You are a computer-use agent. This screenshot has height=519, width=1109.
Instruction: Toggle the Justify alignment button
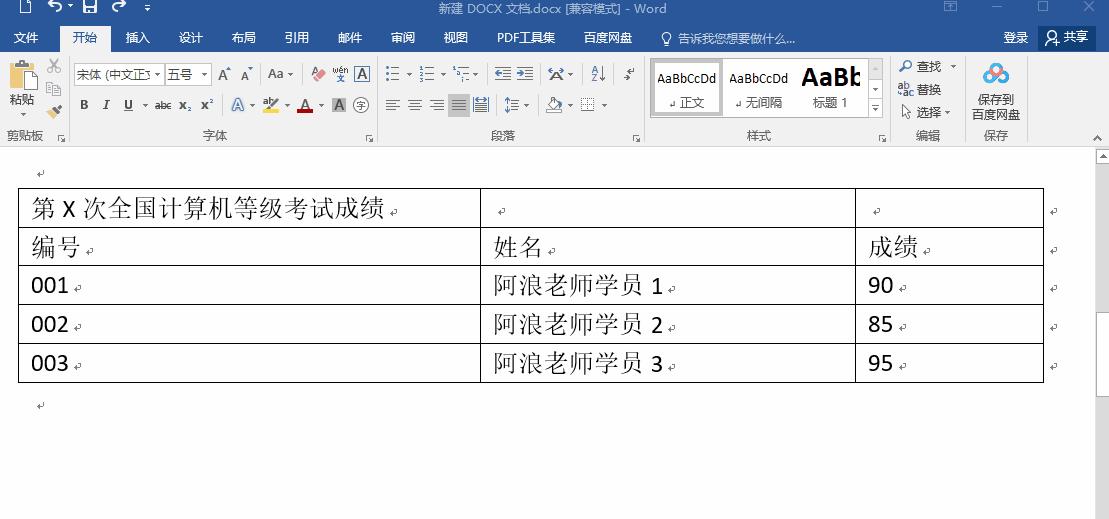click(x=459, y=105)
